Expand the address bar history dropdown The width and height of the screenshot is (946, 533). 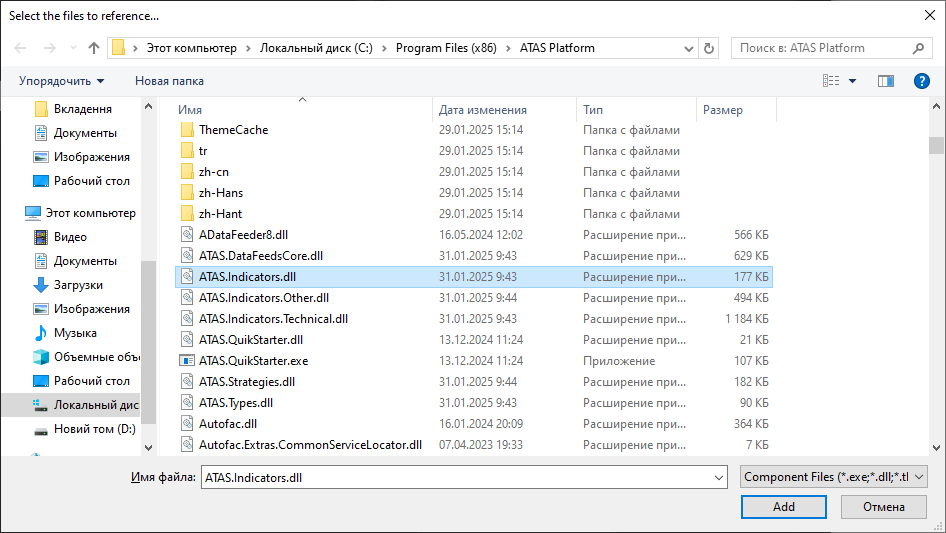(688, 48)
